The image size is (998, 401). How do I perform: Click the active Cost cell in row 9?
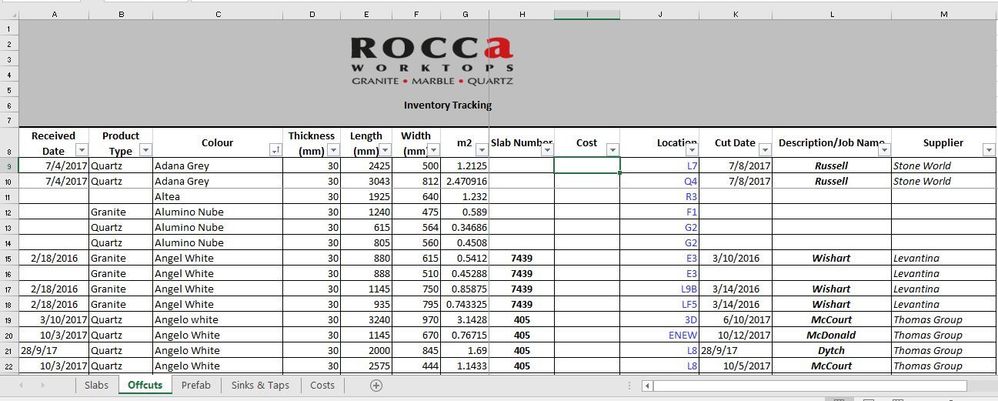587,165
